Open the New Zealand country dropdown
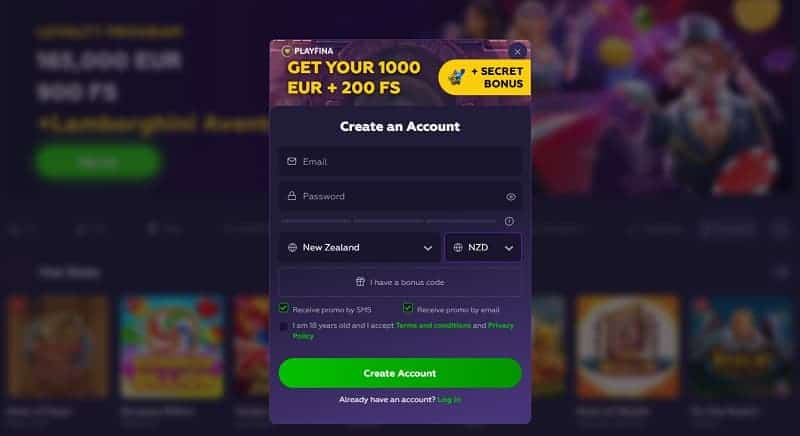Viewport: 800px width, 436px height. pos(360,247)
